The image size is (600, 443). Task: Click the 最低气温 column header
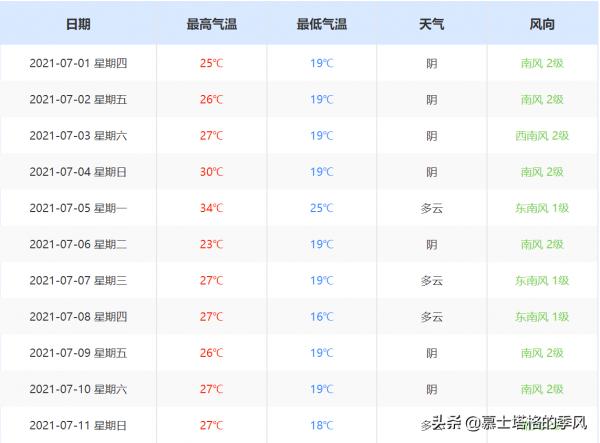[x=322, y=24]
